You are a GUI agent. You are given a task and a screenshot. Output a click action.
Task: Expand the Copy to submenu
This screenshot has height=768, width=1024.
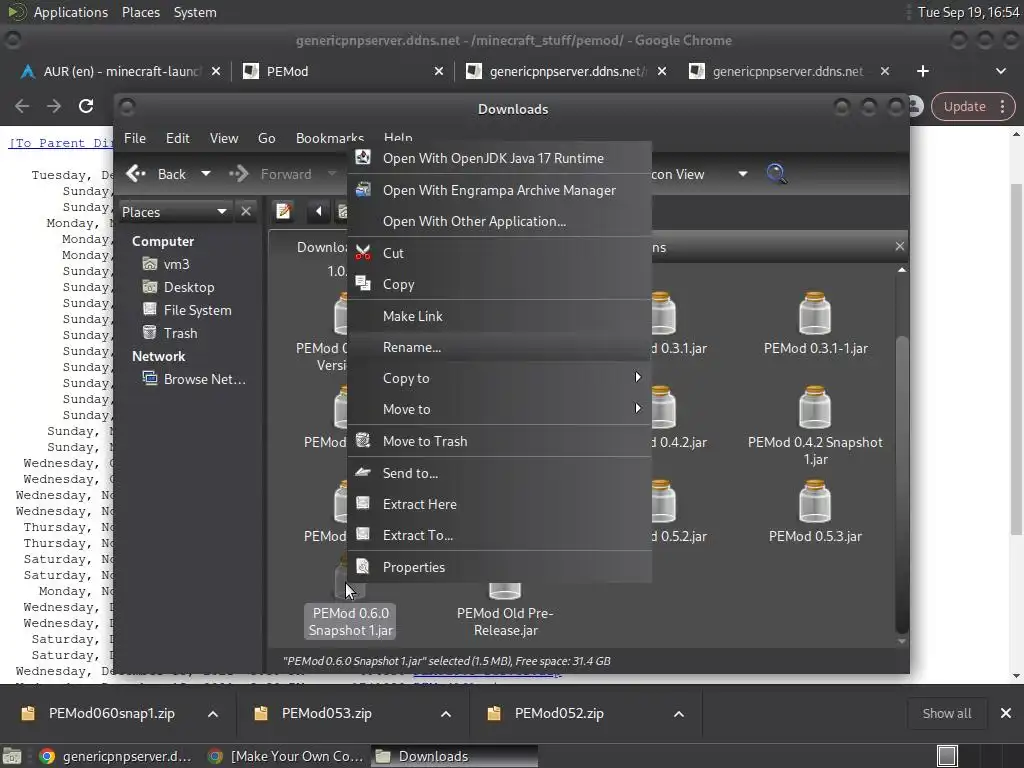pos(500,378)
